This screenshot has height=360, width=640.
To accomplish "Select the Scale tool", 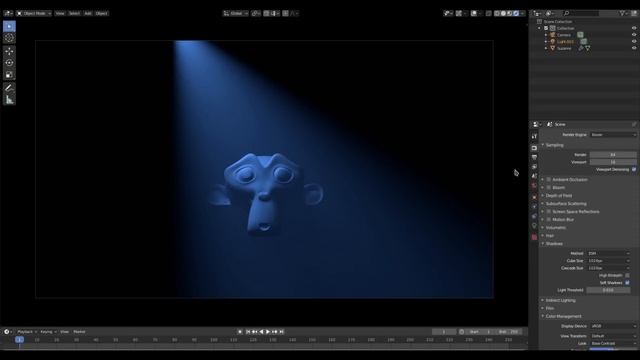I will [9, 75].
